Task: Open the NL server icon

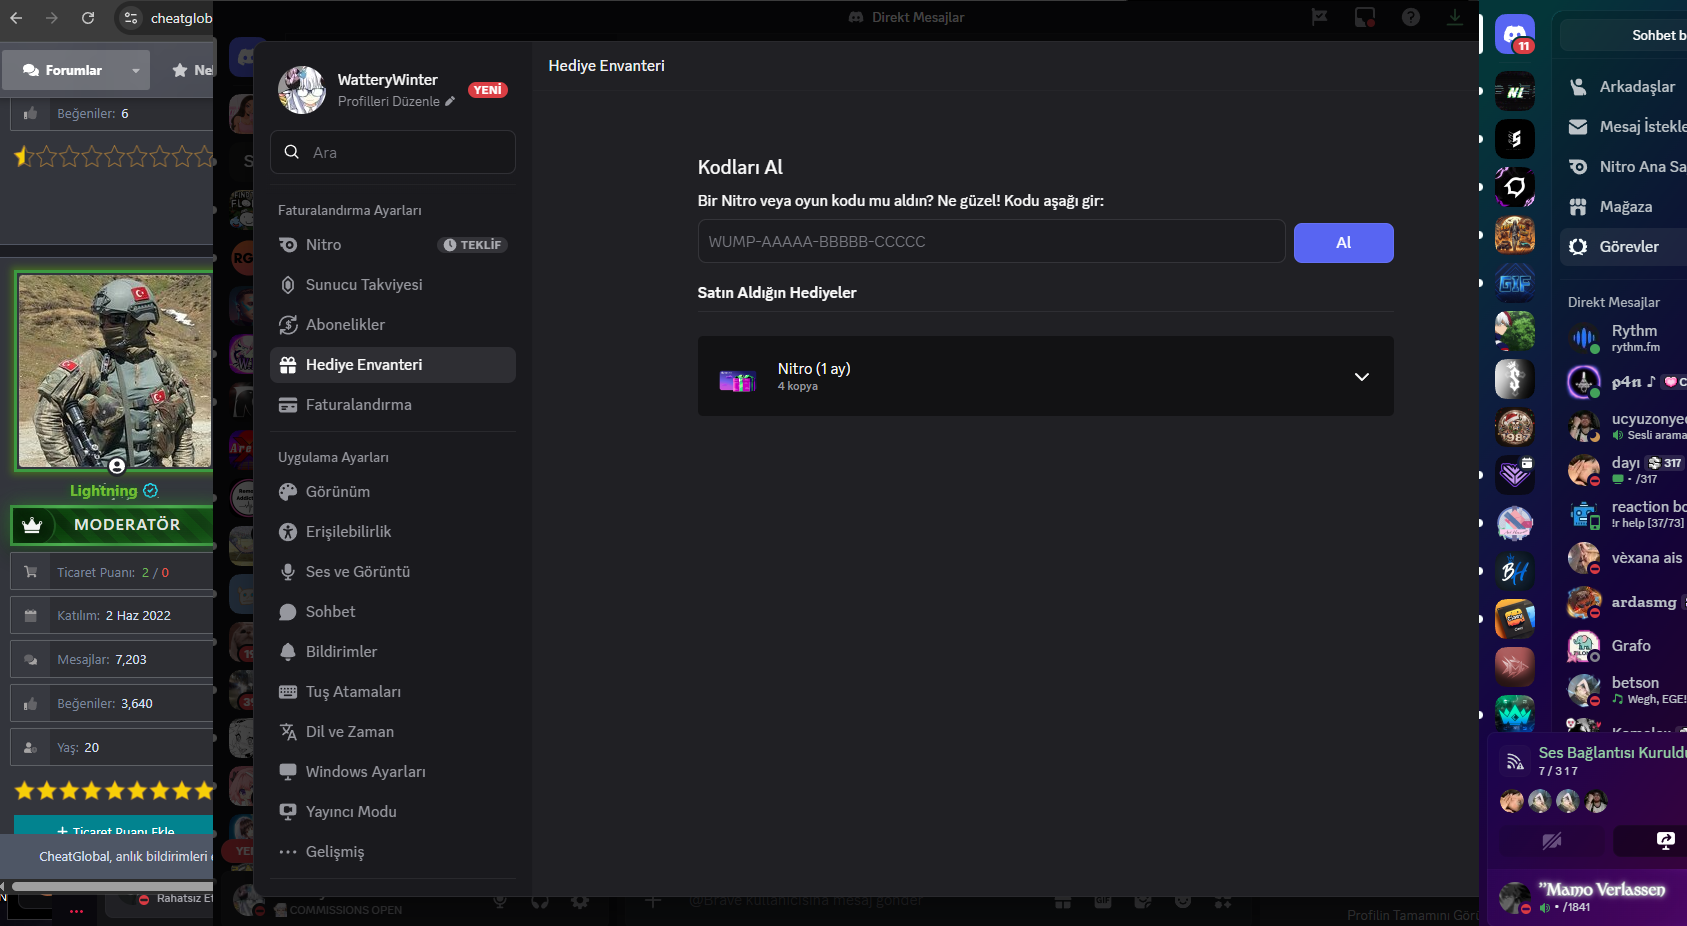Action: click(1515, 91)
